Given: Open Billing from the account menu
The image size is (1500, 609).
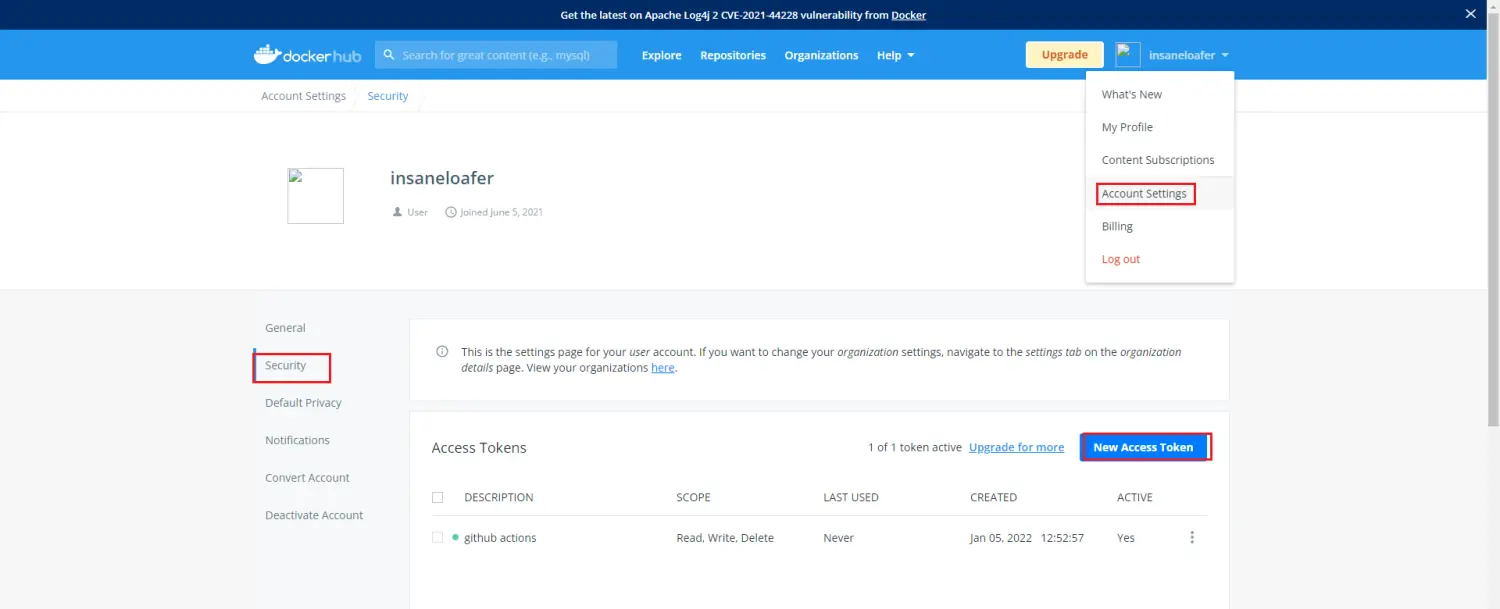Looking at the screenshot, I should click(1160, 226).
